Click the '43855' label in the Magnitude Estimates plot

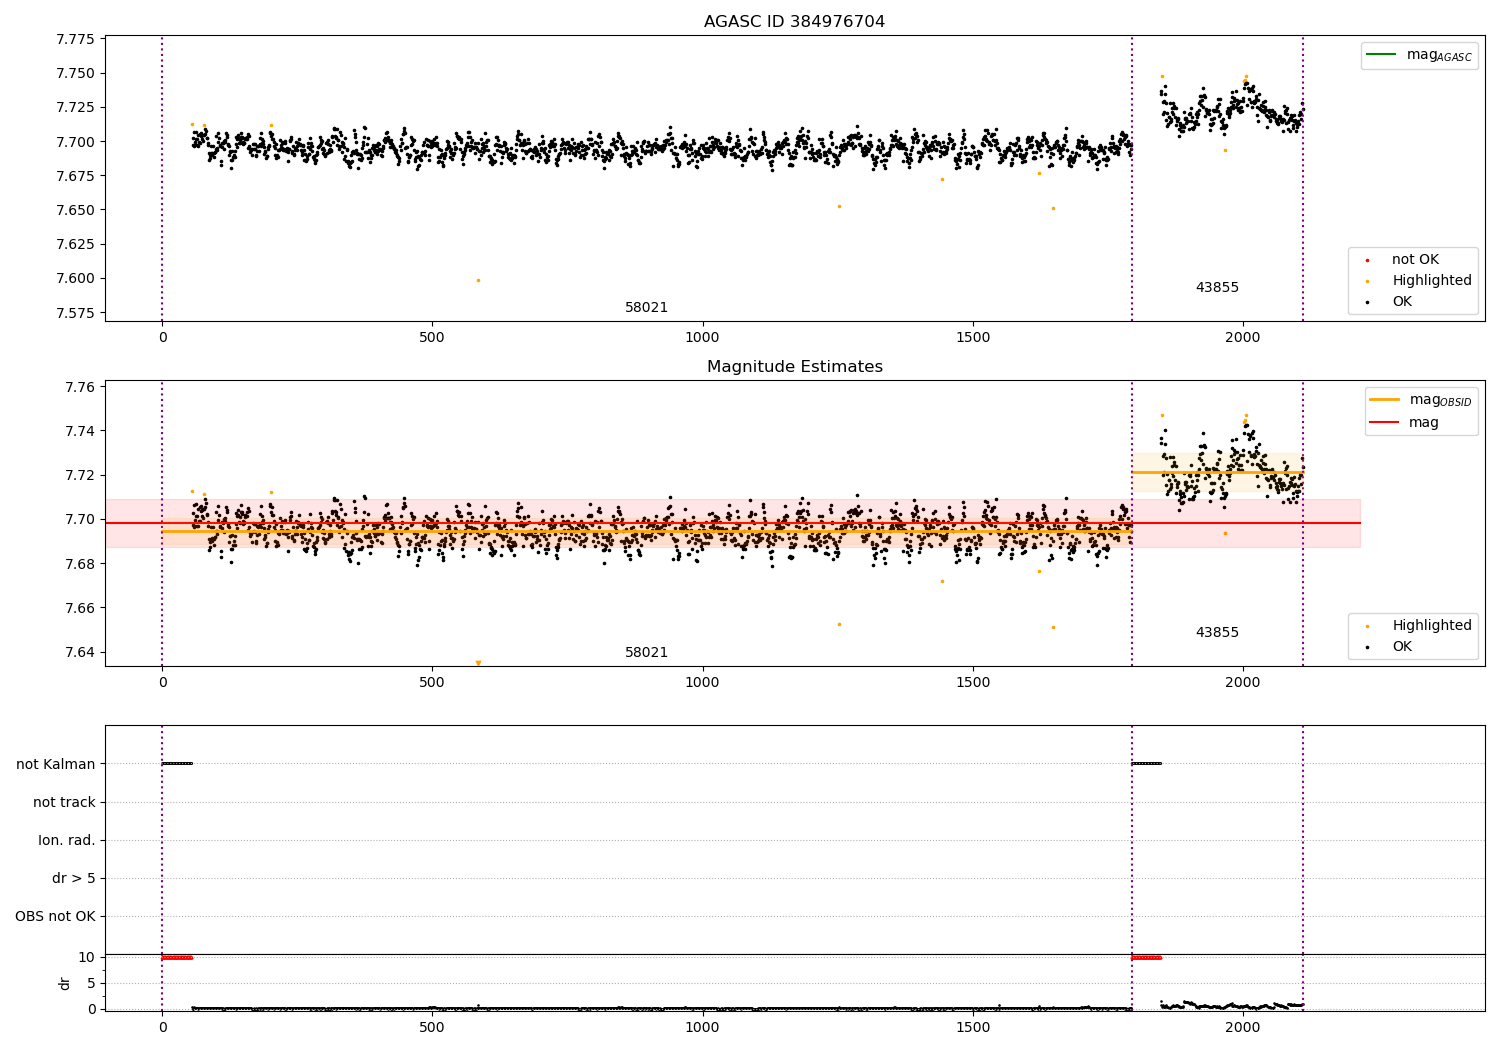[1217, 632]
